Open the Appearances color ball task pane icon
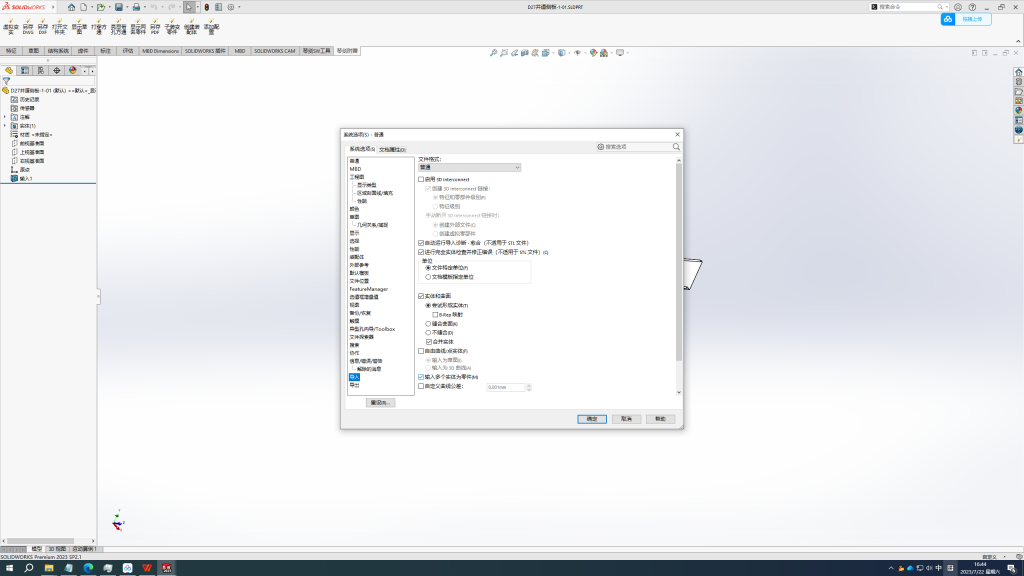This screenshot has height=576, width=1024. pos(1018,110)
